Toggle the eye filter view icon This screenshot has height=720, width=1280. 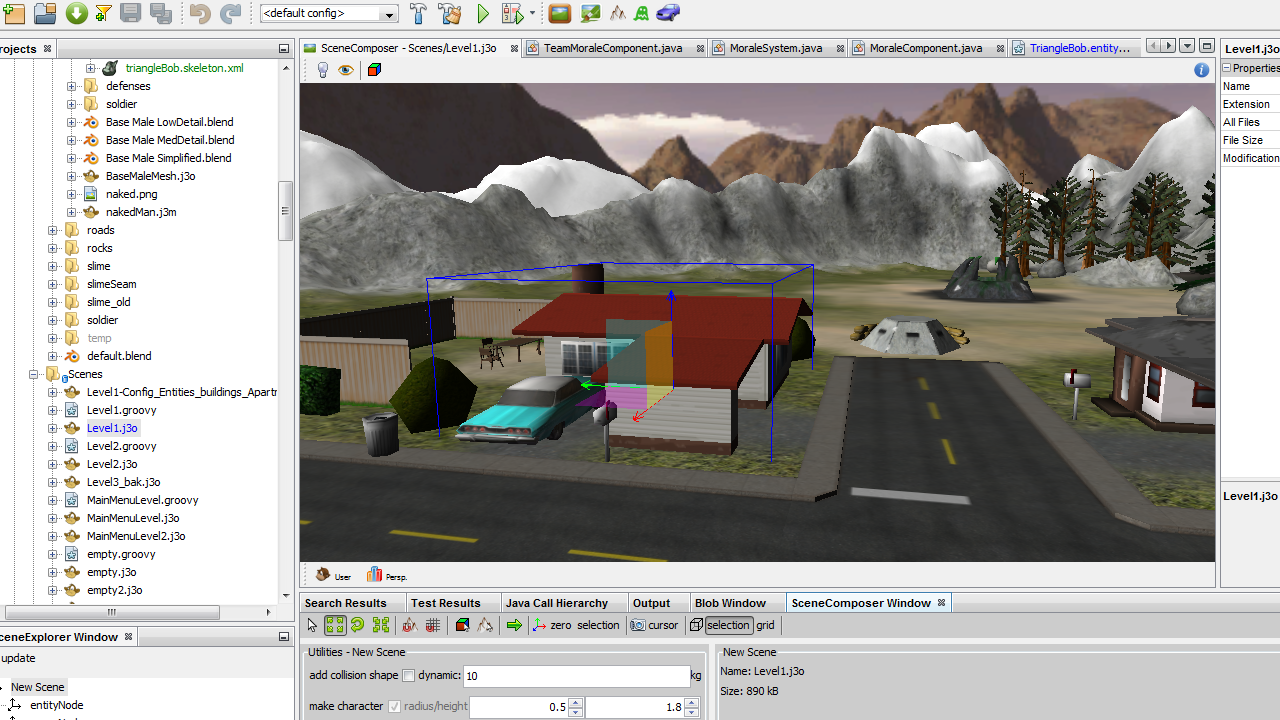tap(346, 70)
